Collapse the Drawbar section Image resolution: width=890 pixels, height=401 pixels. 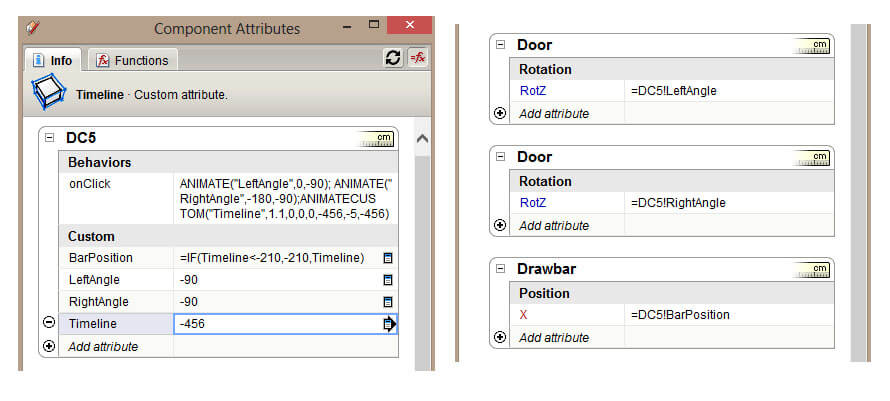[x=500, y=268]
